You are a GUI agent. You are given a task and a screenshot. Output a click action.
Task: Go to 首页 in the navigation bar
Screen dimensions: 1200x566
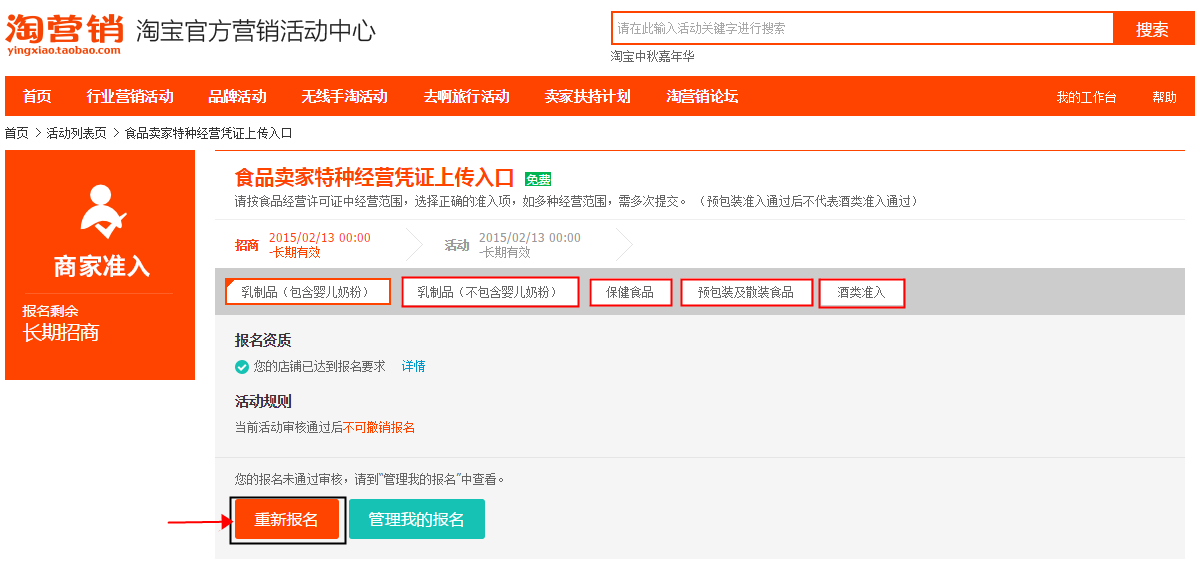(37, 97)
